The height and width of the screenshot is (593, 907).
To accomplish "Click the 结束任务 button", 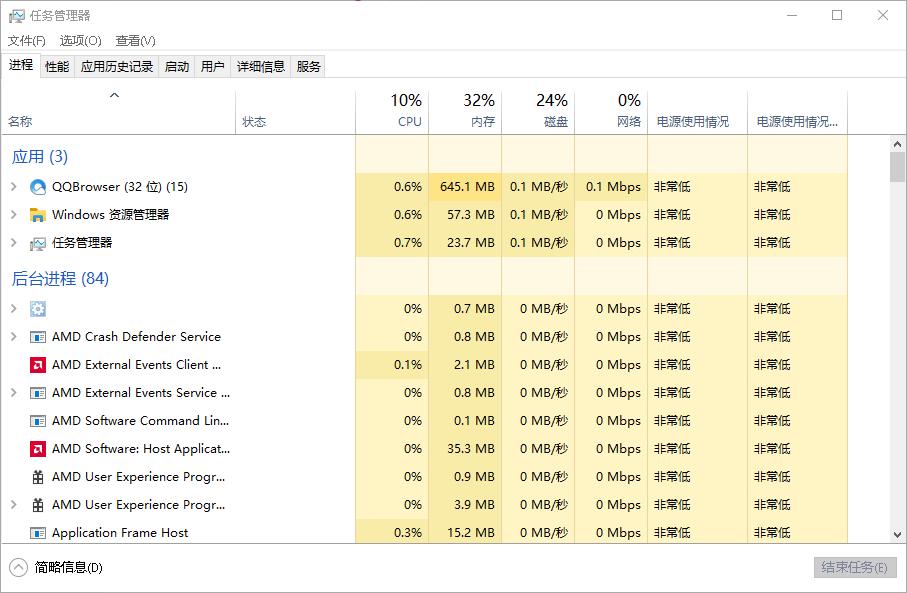I will (x=853, y=568).
